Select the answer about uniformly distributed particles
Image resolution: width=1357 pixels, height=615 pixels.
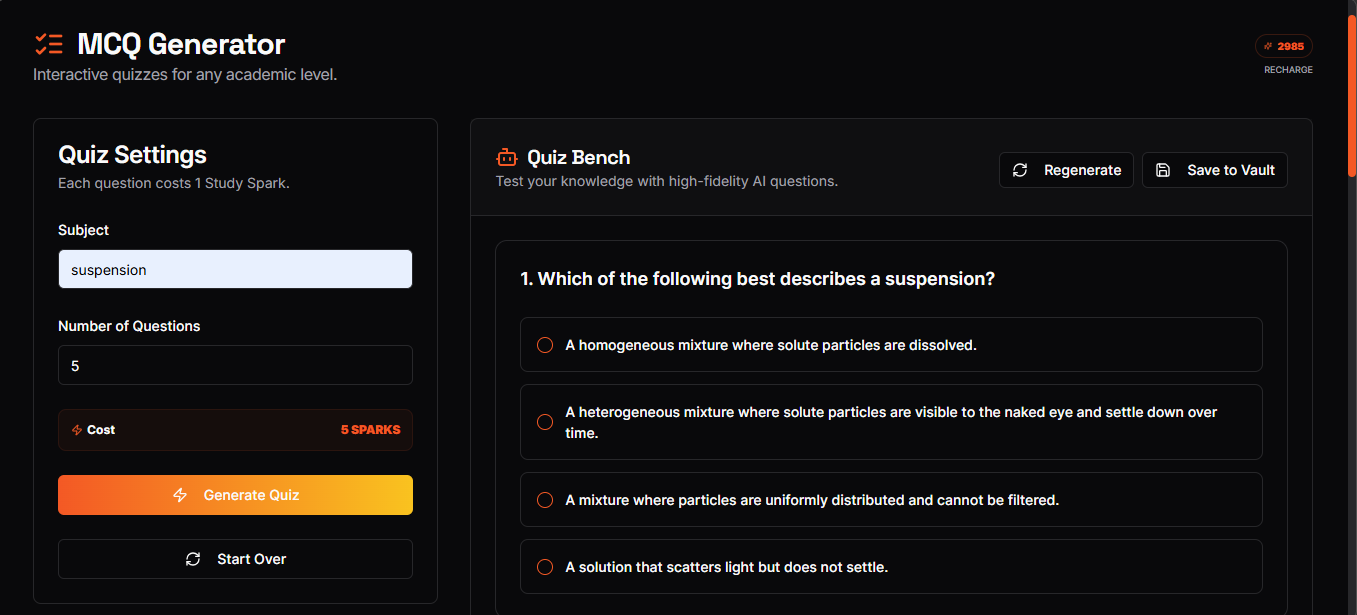click(891, 499)
